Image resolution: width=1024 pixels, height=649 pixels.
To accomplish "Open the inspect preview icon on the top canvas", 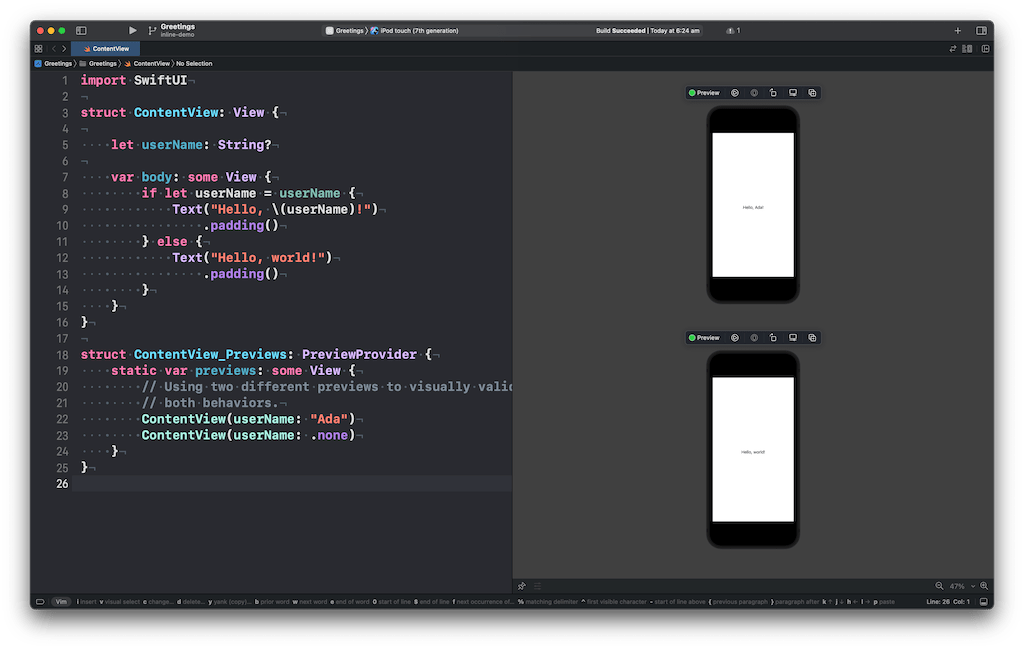I will (x=753, y=92).
